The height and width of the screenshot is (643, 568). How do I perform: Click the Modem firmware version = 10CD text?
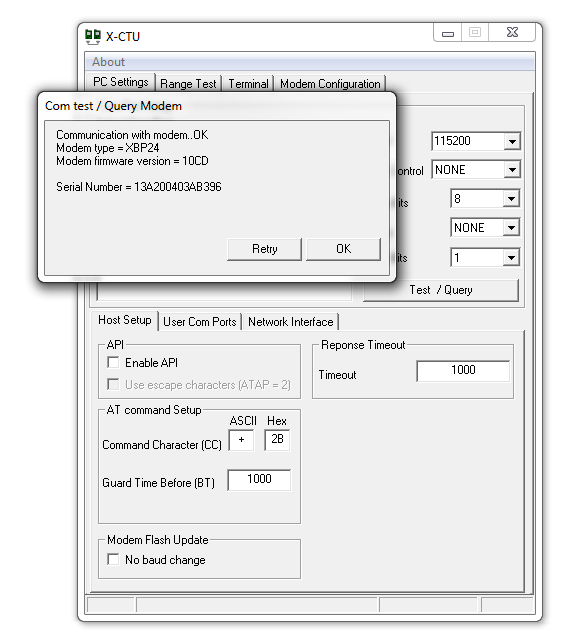point(132,161)
